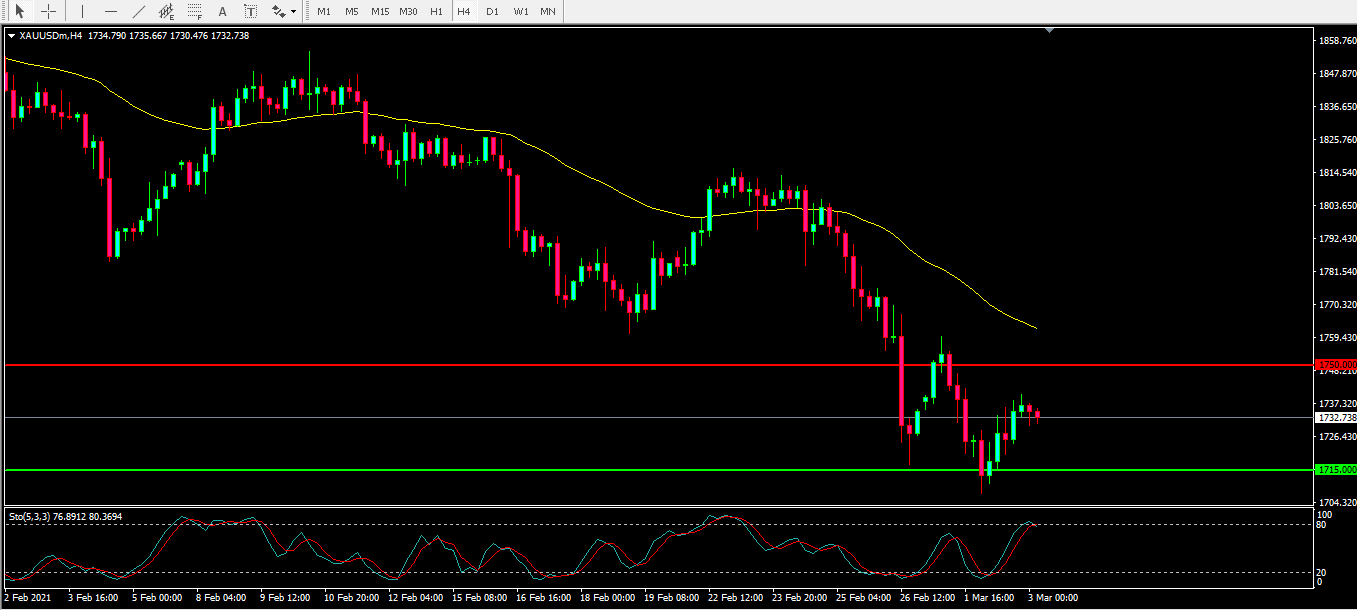Select the text label tool
1357x611 pixels.
[x=250, y=11]
